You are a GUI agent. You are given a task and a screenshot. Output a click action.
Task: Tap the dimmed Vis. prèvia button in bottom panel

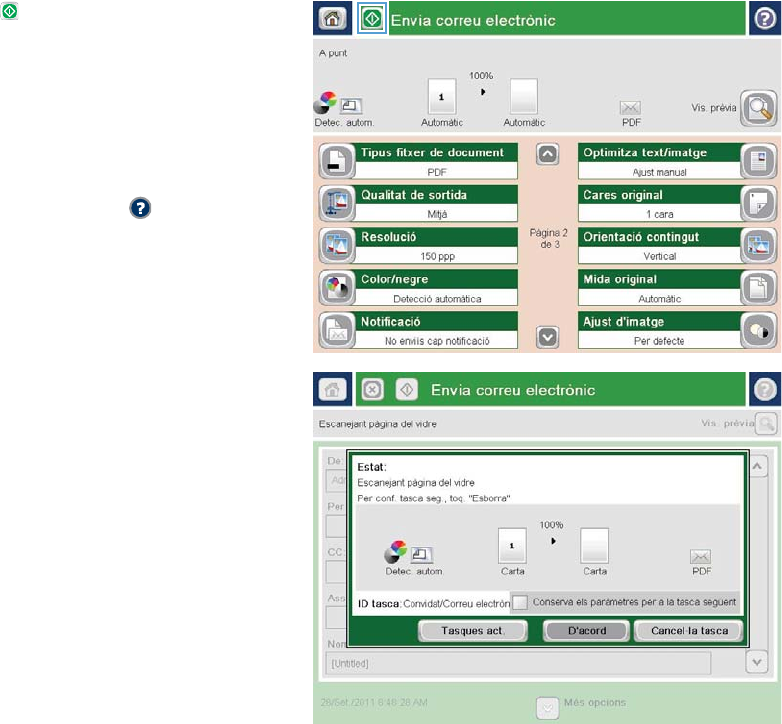coord(766,423)
